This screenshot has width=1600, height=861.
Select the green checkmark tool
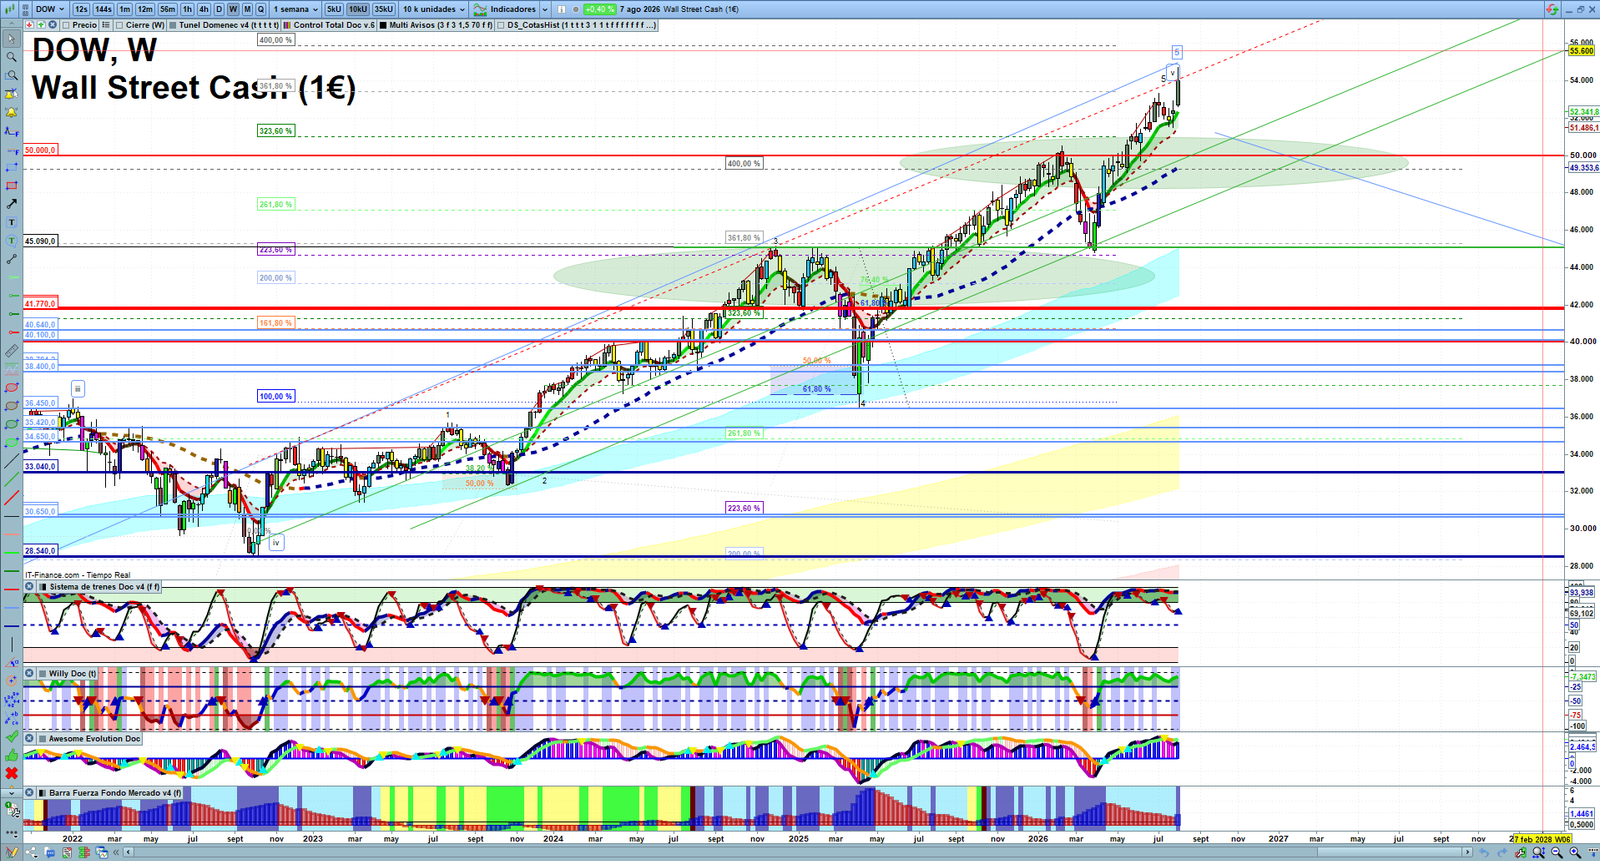click(11, 737)
